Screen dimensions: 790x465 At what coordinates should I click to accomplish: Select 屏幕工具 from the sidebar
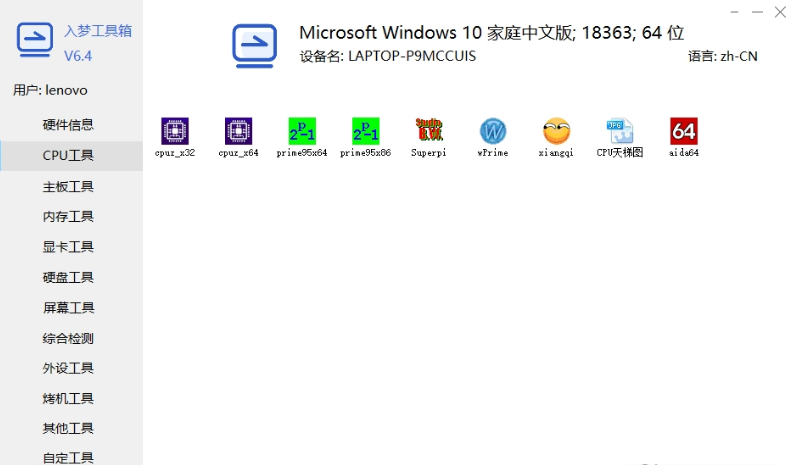[71, 308]
